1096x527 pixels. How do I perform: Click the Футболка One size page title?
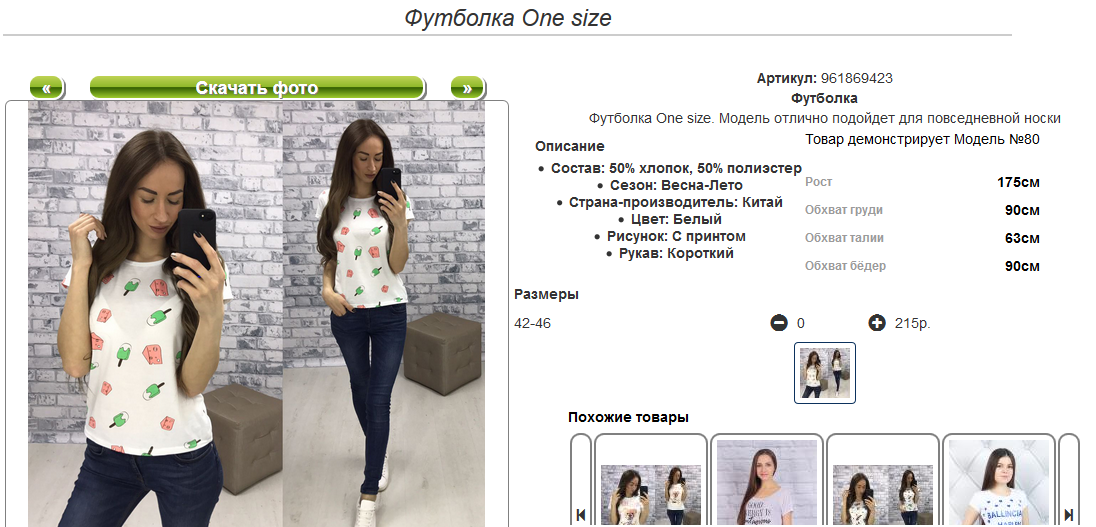click(x=508, y=17)
